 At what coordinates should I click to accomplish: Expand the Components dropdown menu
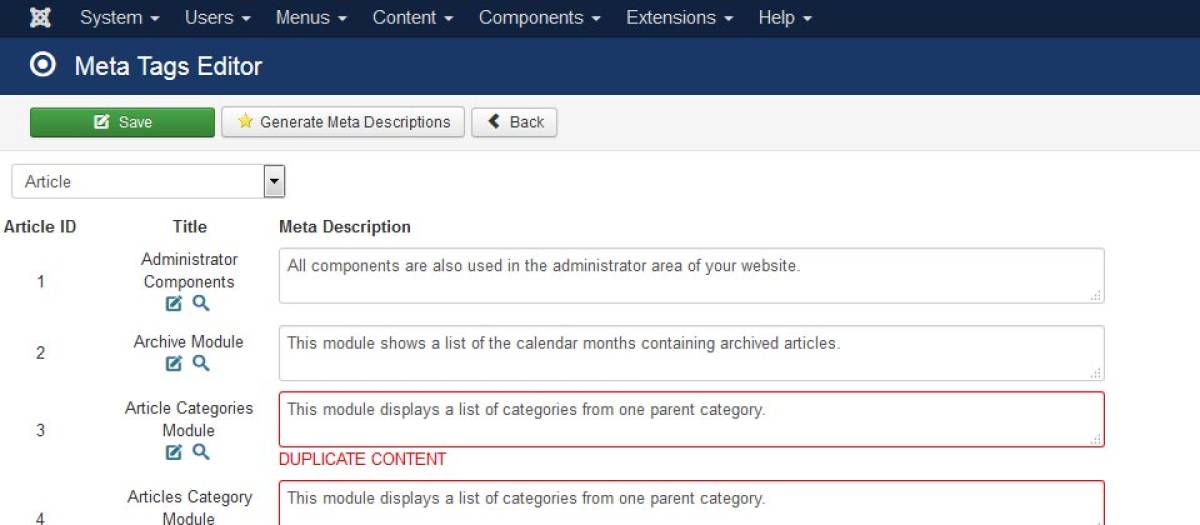(x=540, y=18)
